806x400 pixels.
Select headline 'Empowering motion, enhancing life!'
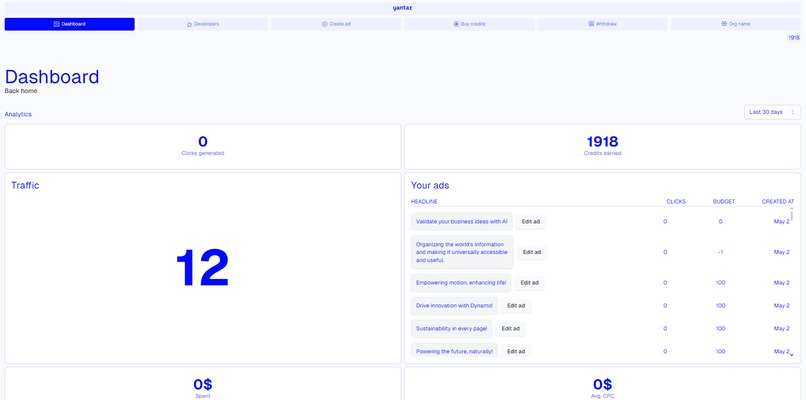461,283
